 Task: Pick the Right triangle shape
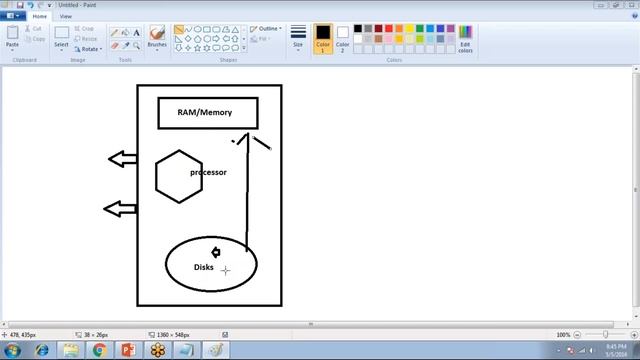tap(179, 39)
